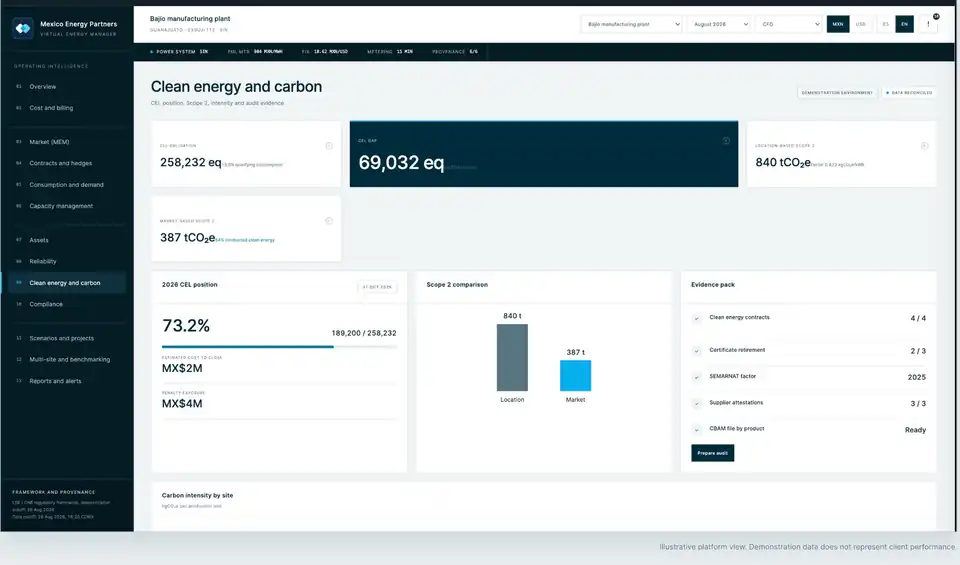This screenshot has height=565, width=960.
Task: Click the FIX MXN/USD rate in status bar
Action: click(324, 52)
